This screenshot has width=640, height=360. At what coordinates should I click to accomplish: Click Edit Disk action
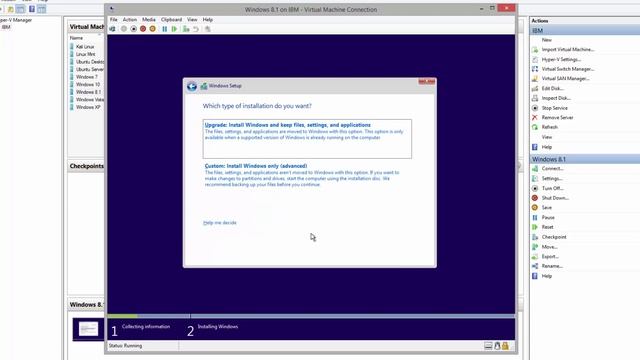pyautogui.click(x=553, y=89)
